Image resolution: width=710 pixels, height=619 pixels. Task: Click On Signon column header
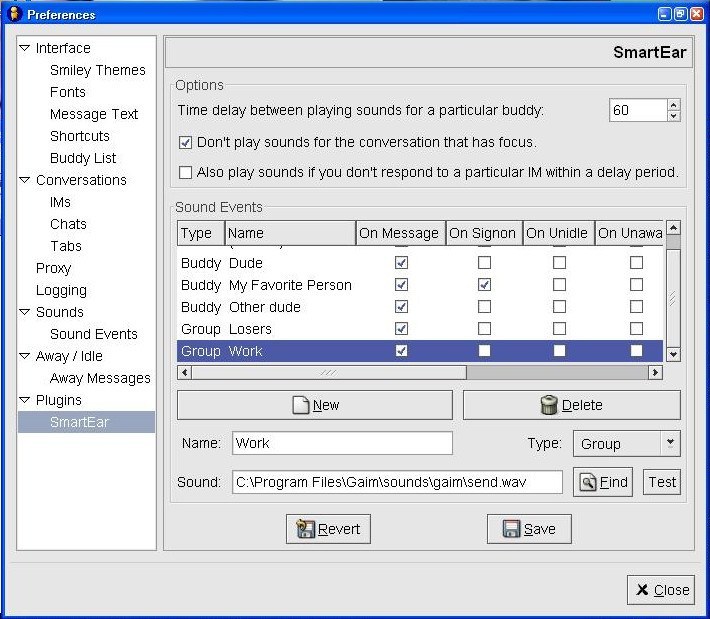click(484, 233)
